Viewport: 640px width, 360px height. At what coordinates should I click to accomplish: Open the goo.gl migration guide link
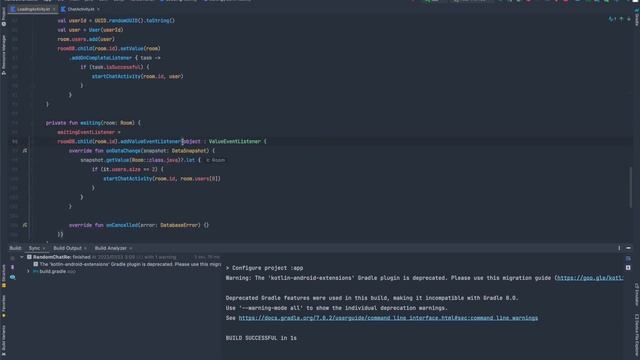(x=589, y=278)
